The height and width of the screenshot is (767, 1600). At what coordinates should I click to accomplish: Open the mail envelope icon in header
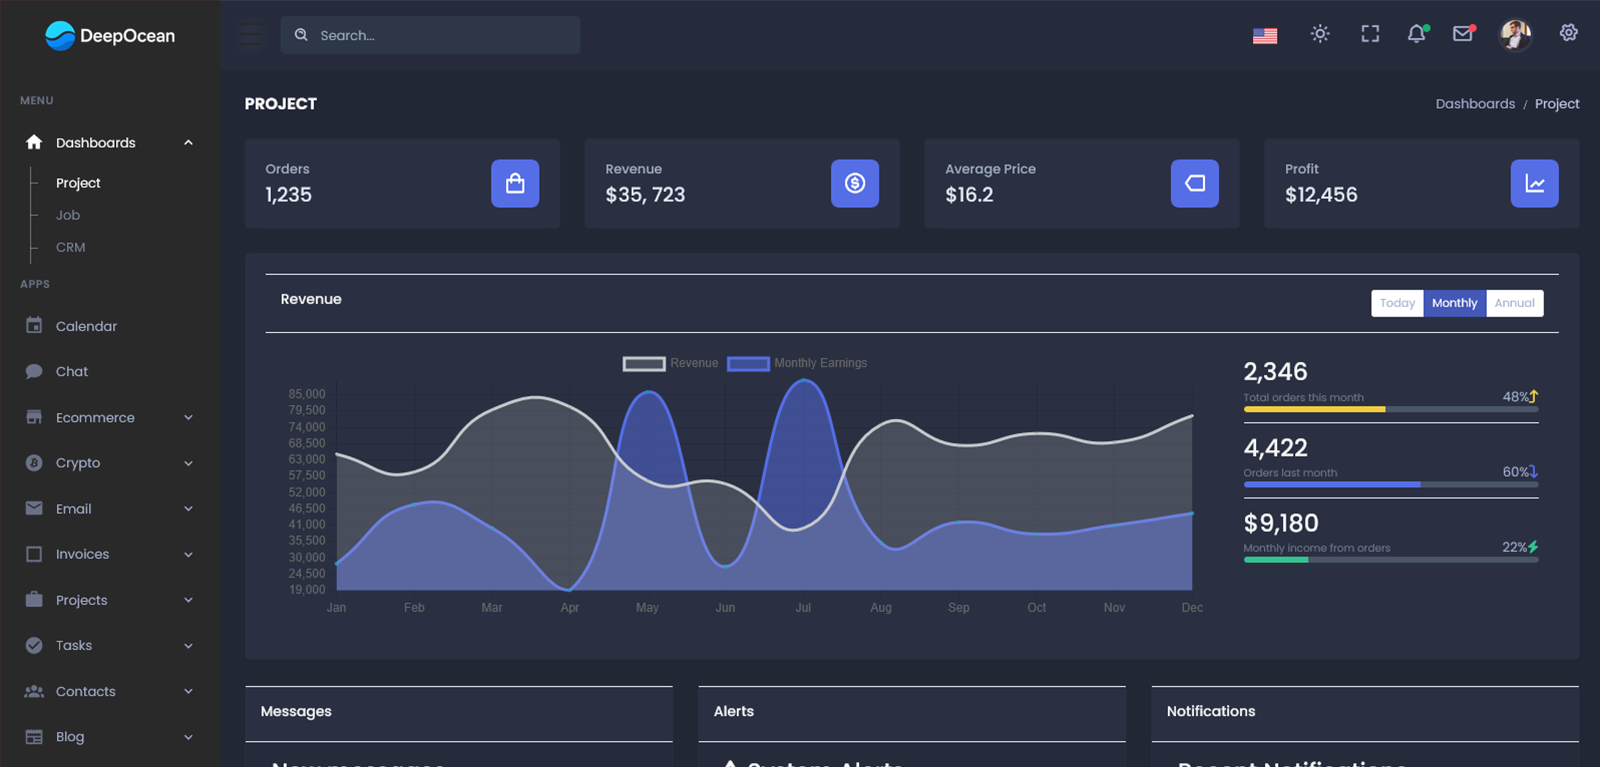[x=1463, y=34]
